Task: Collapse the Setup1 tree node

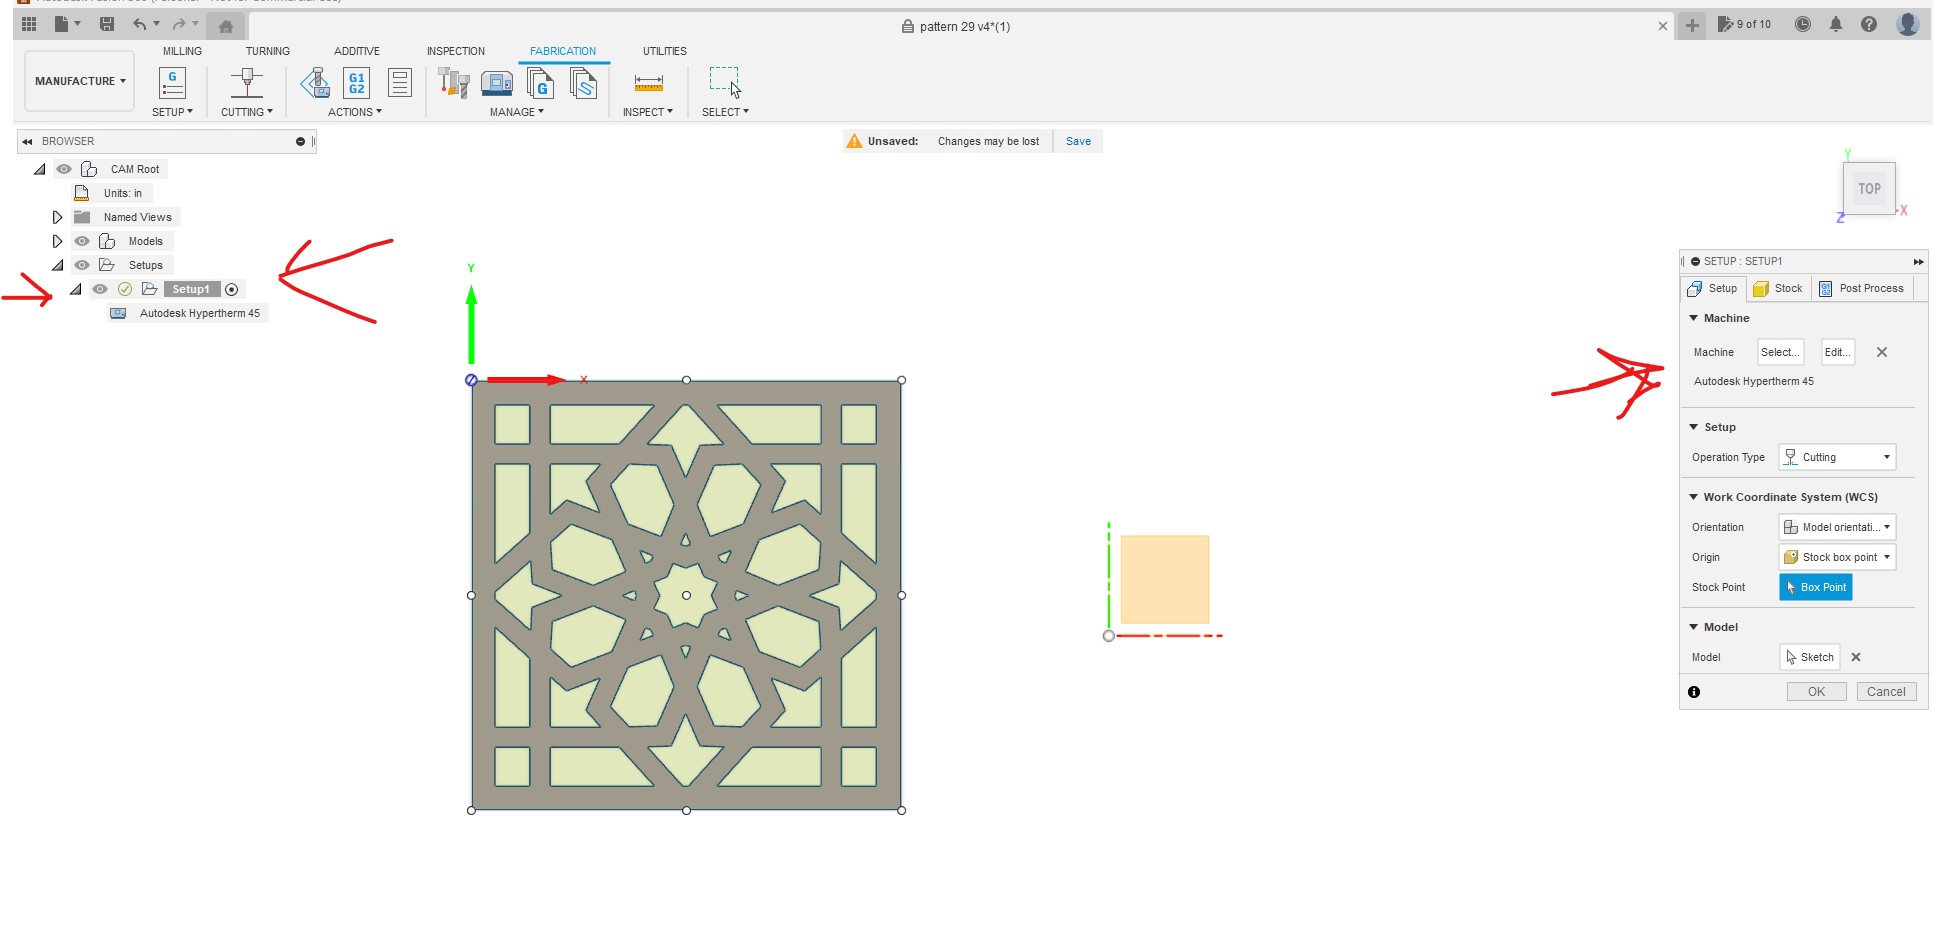Action: click(76, 289)
